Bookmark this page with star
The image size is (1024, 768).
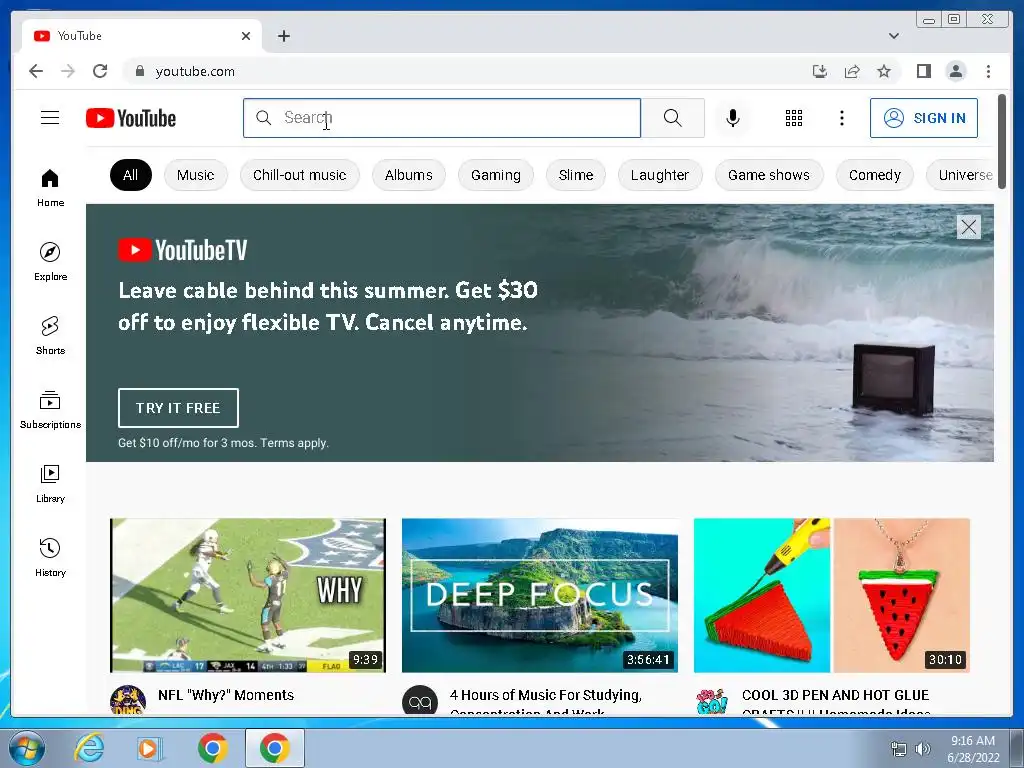pyautogui.click(x=884, y=71)
